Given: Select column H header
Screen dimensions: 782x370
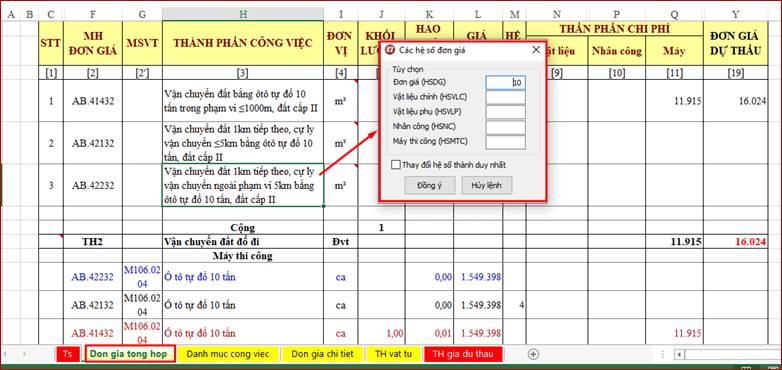Looking at the screenshot, I should click(242, 14).
